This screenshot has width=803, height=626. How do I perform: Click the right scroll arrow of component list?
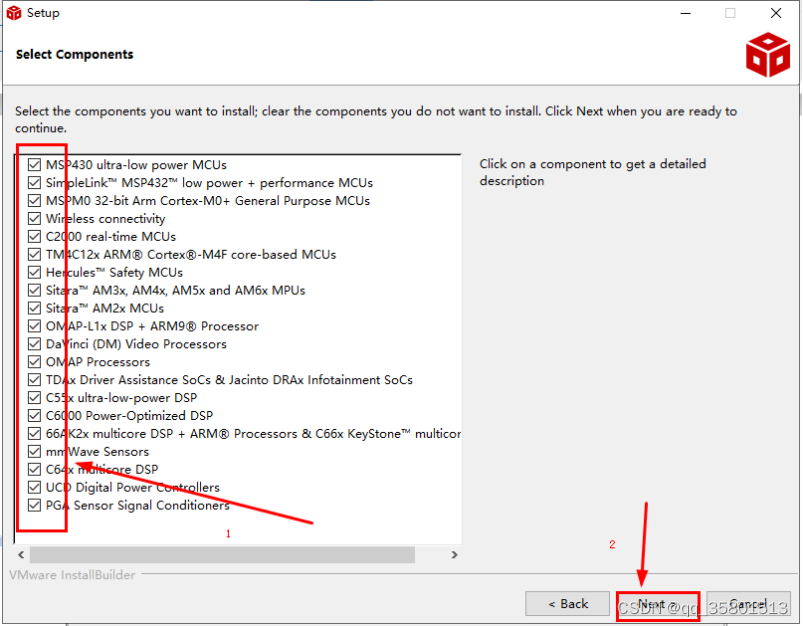[x=454, y=555]
